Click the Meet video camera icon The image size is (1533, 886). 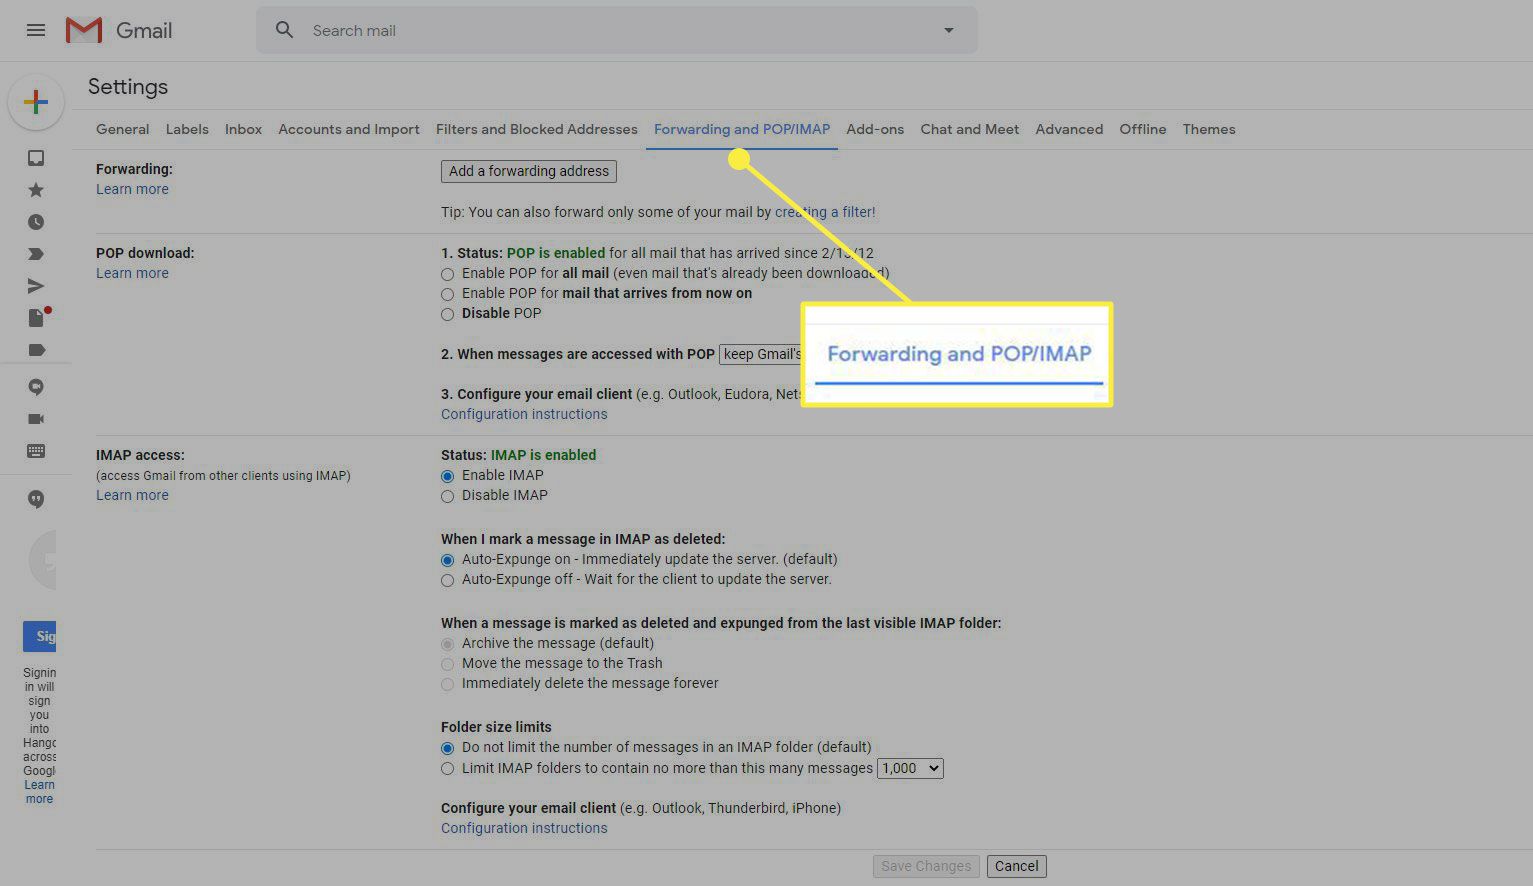36,419
